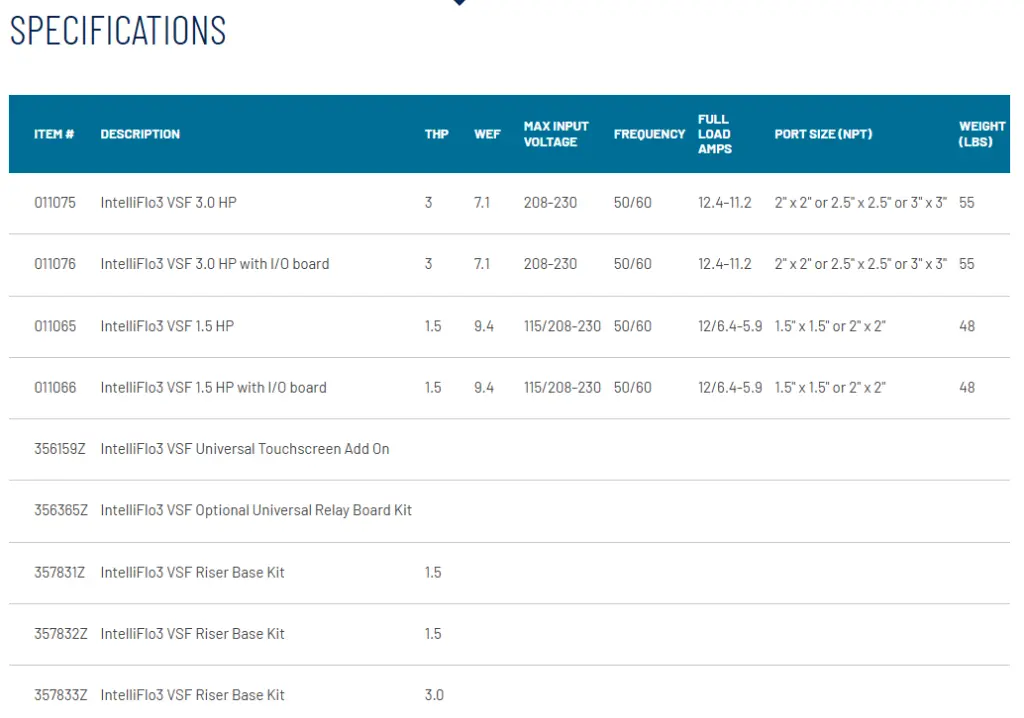This screenshot has width=1024, height=718.
Task: Select item number 011076
Action: [55, 264]
